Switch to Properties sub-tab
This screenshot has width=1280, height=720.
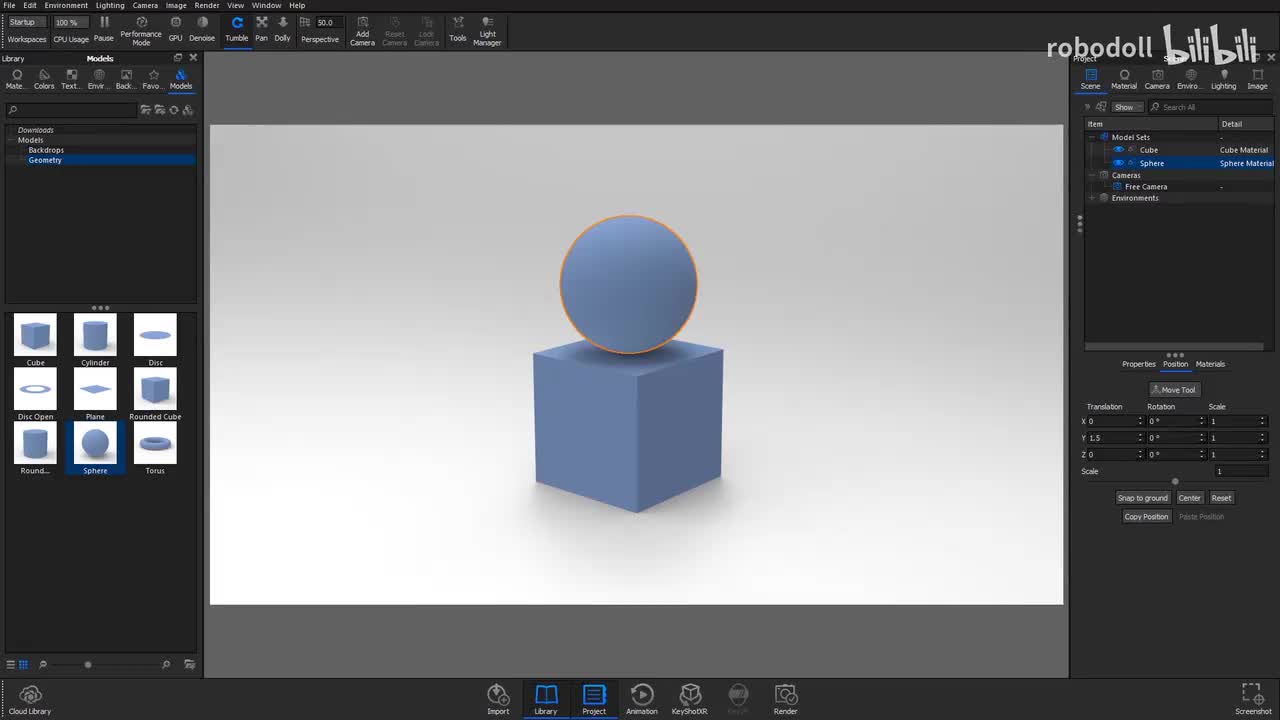[x=1138, y=364]
